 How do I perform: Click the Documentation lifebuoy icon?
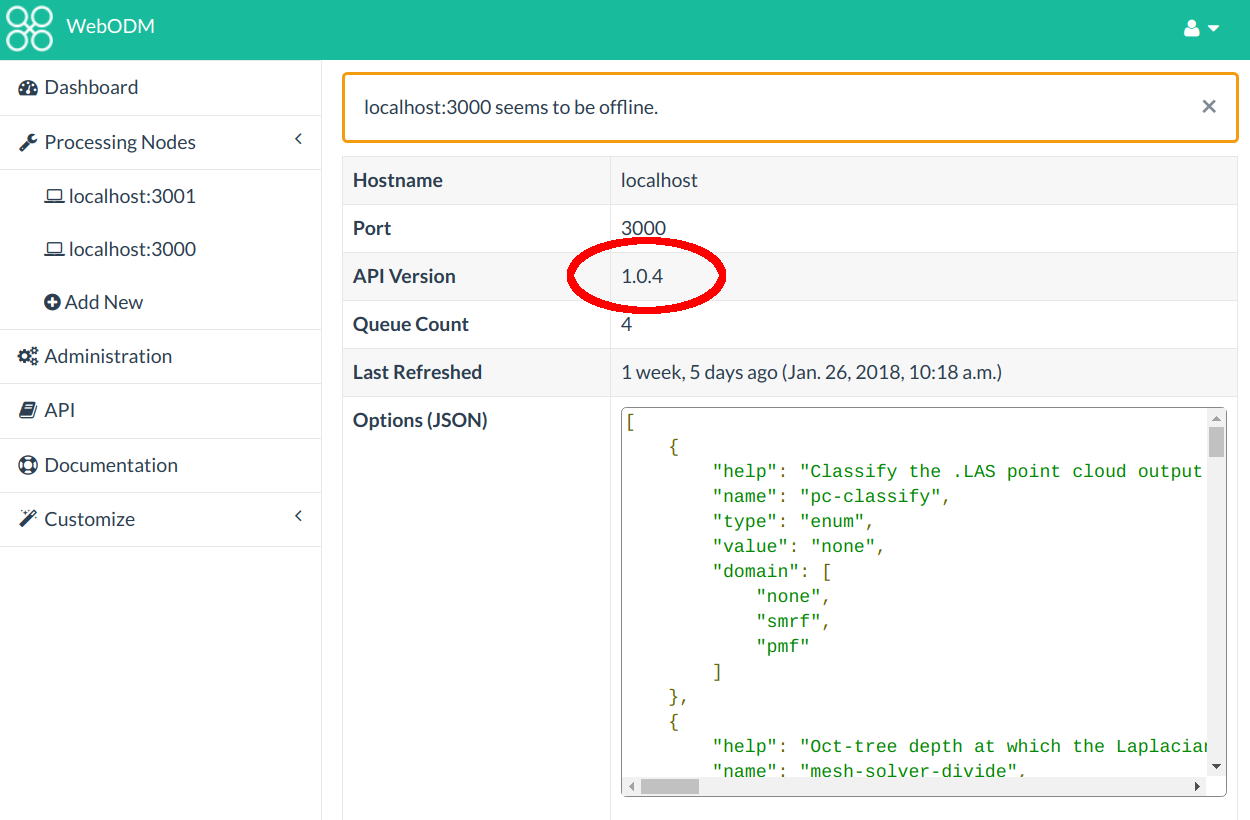pos(28,466)
